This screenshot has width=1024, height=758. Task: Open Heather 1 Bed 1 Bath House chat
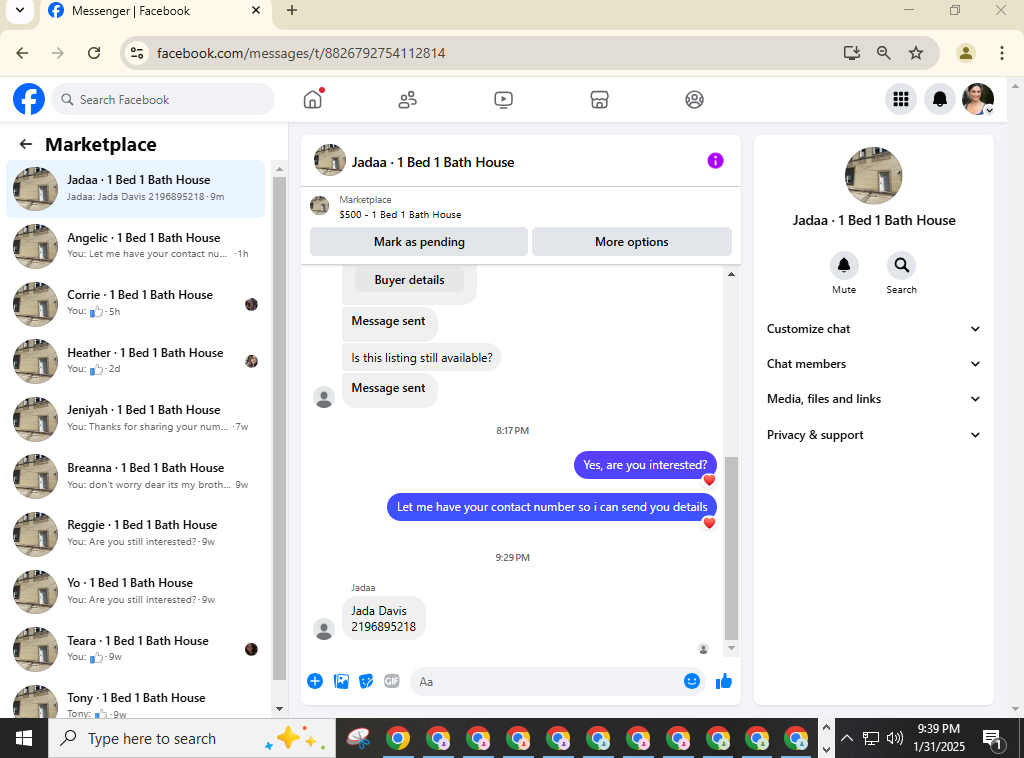pos(136,360)
